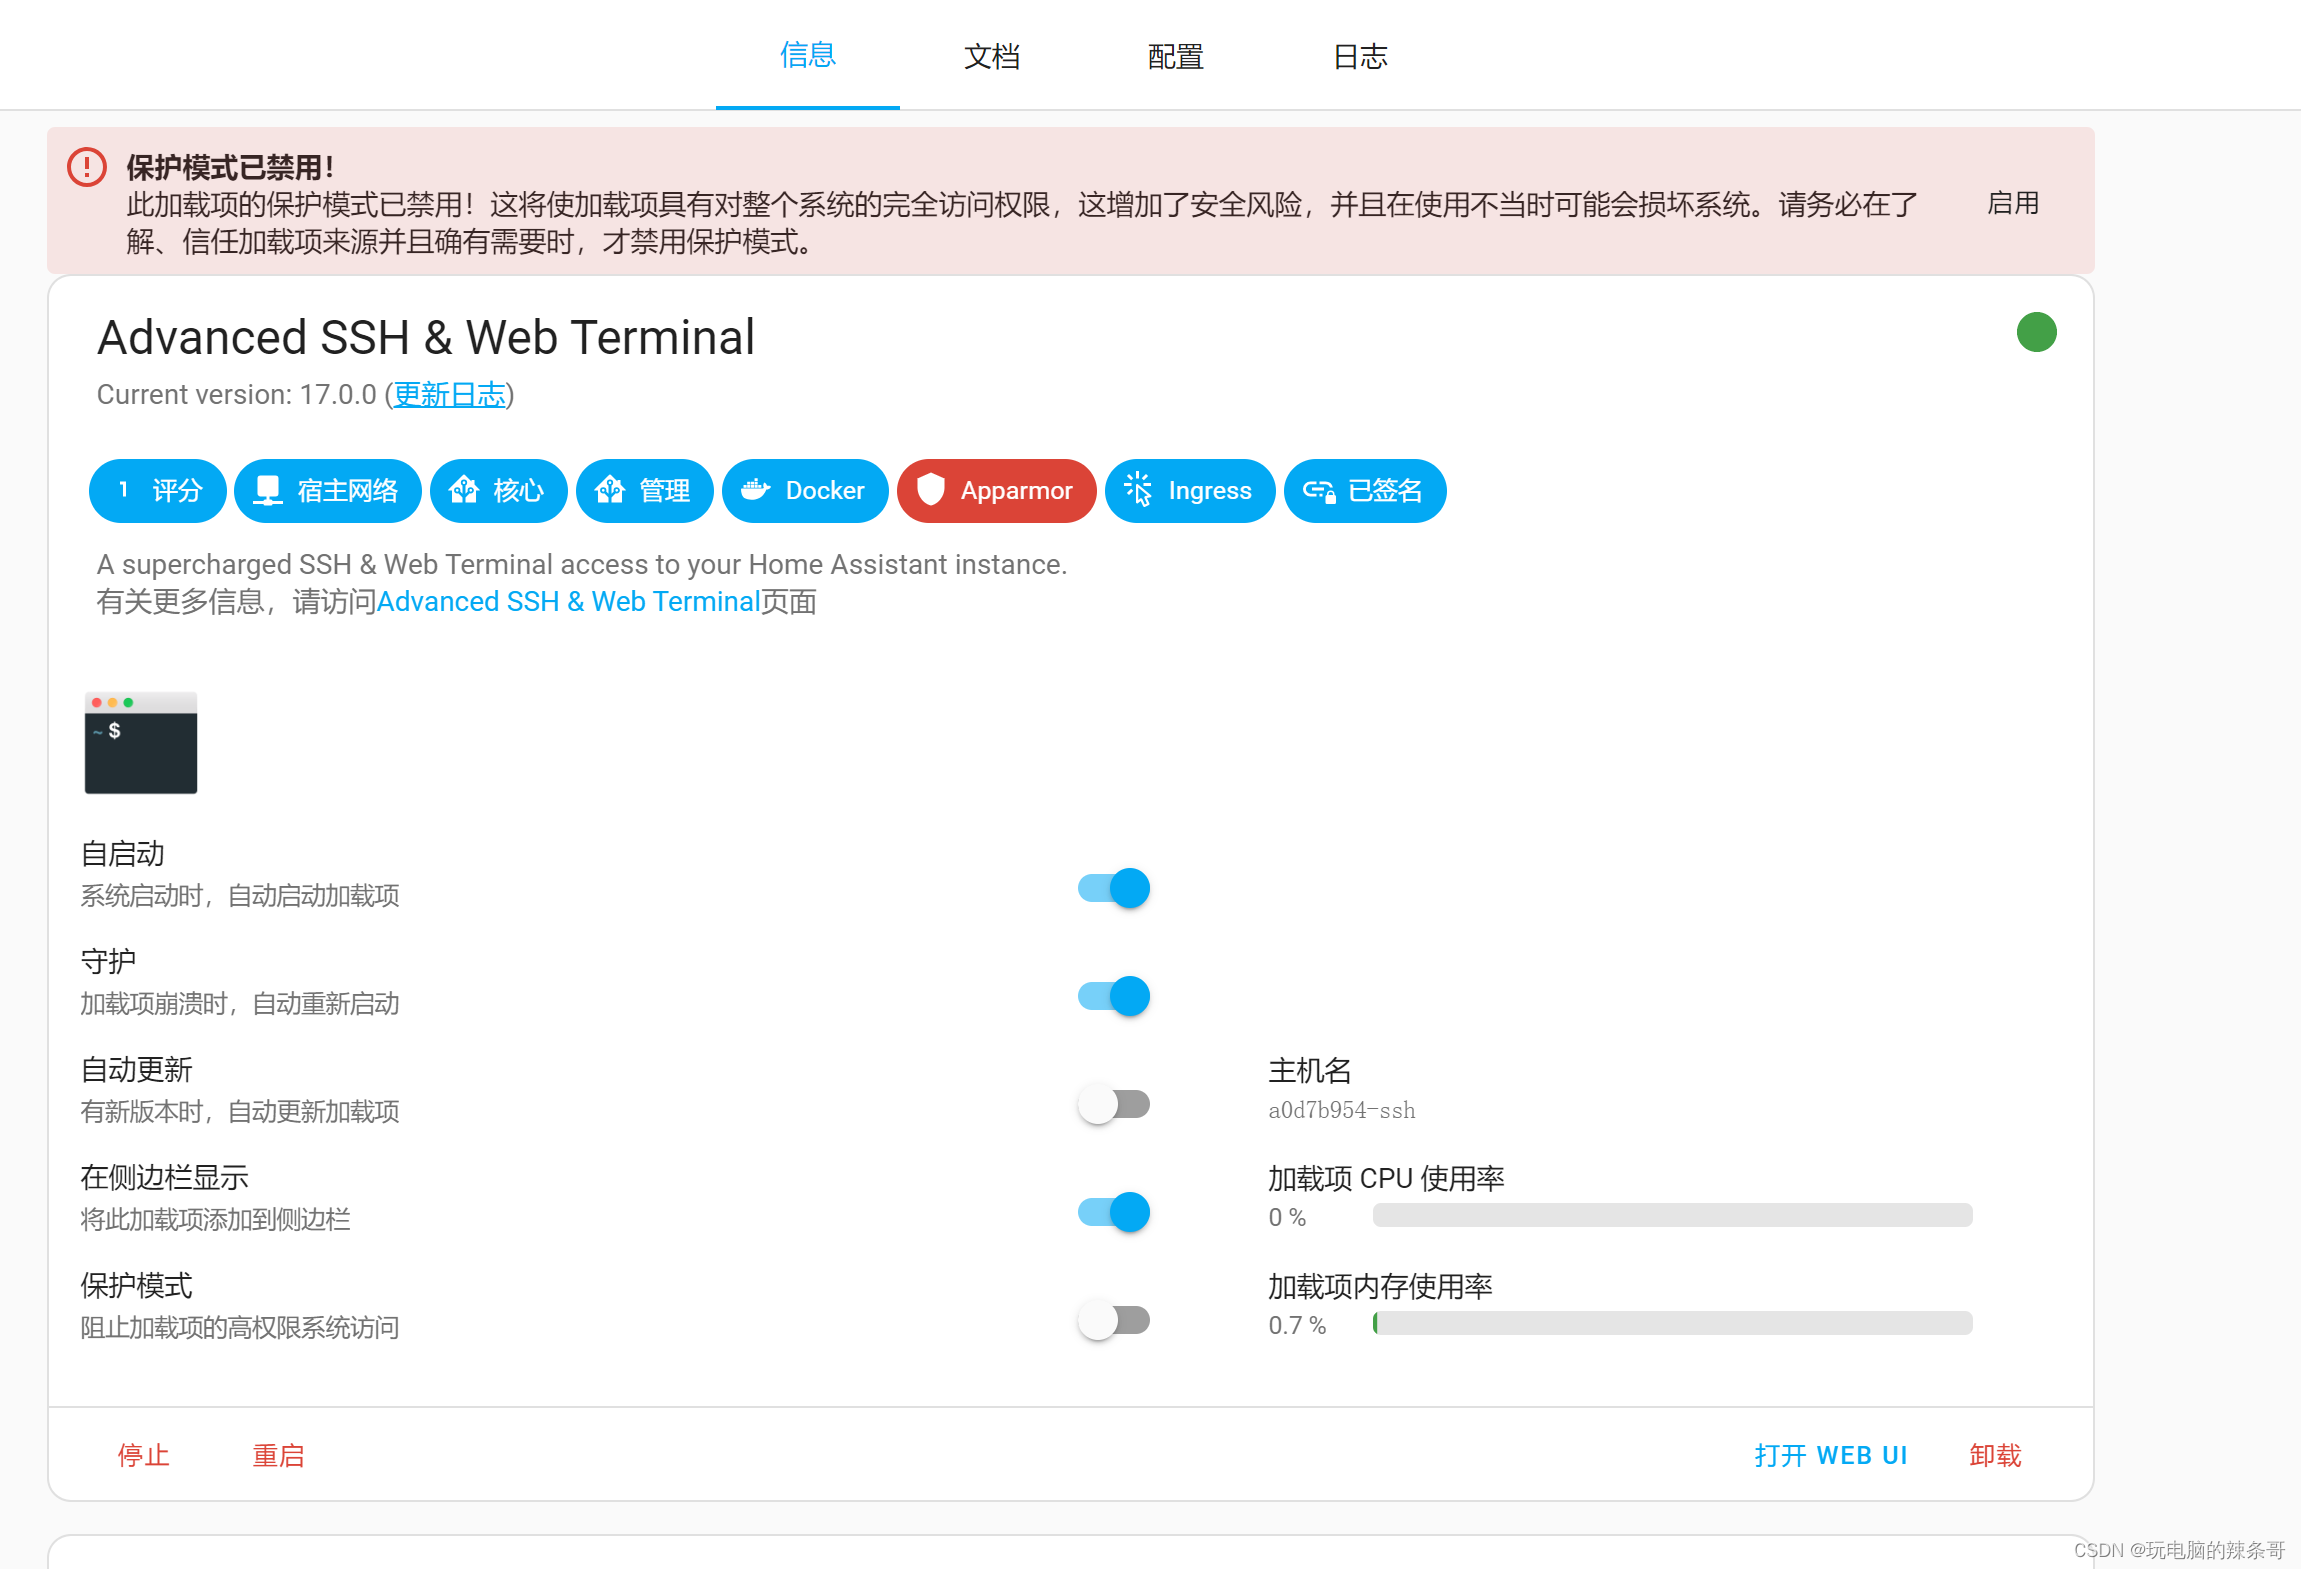Click the 加载项崩溃时，自动重新启动 description

click(x=240, y=1003)
